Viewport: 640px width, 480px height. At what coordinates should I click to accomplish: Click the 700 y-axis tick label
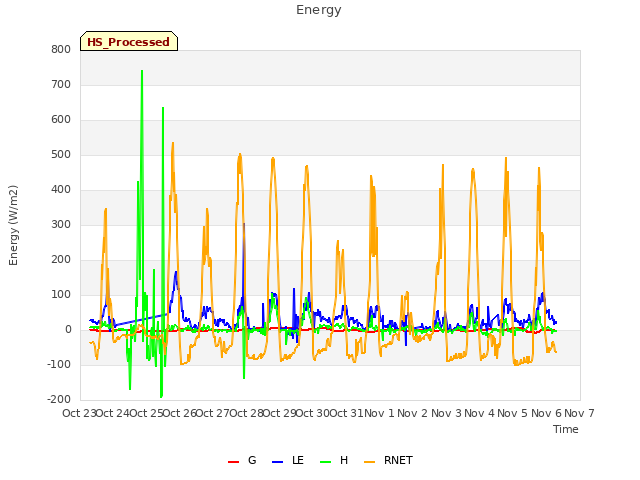point(61,84)
